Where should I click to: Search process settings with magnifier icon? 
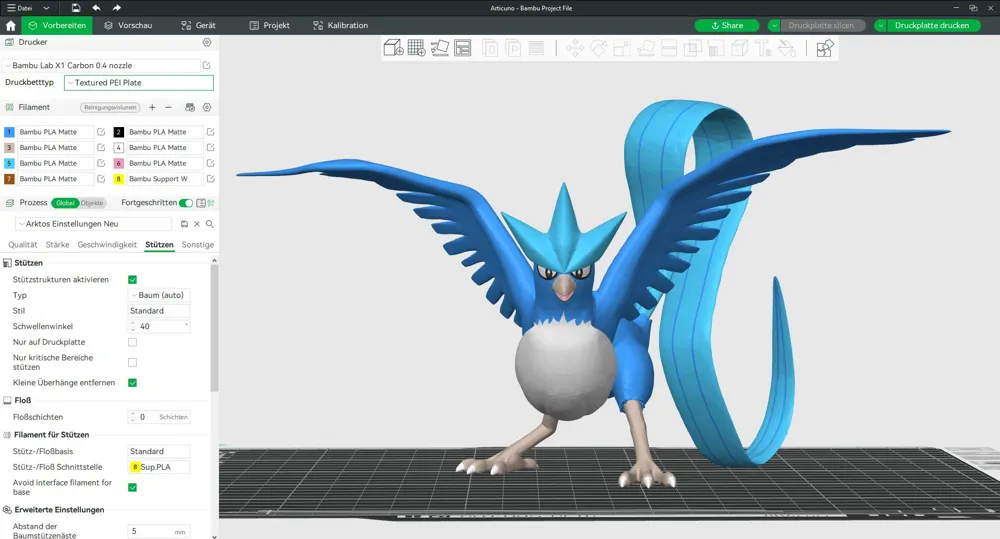(x=210, y=224)
